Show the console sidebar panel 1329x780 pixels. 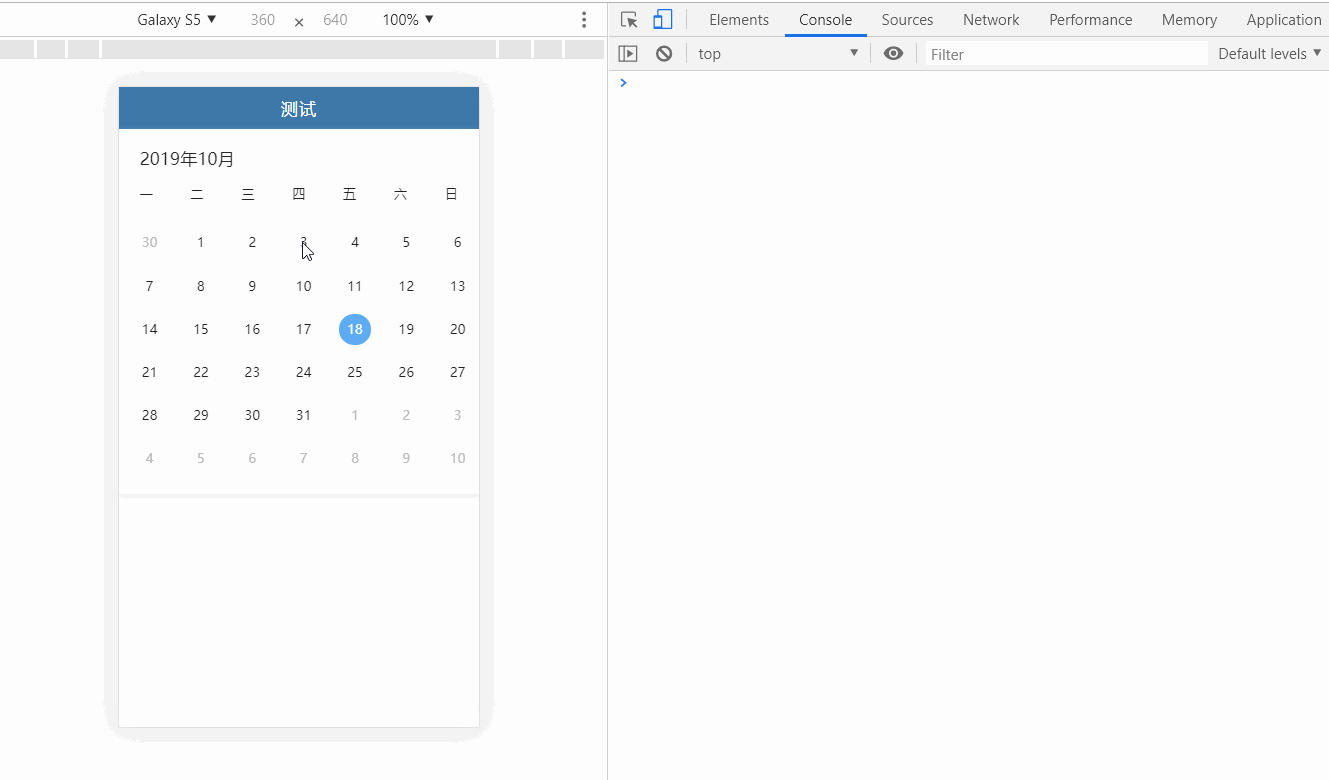point(628,54)
